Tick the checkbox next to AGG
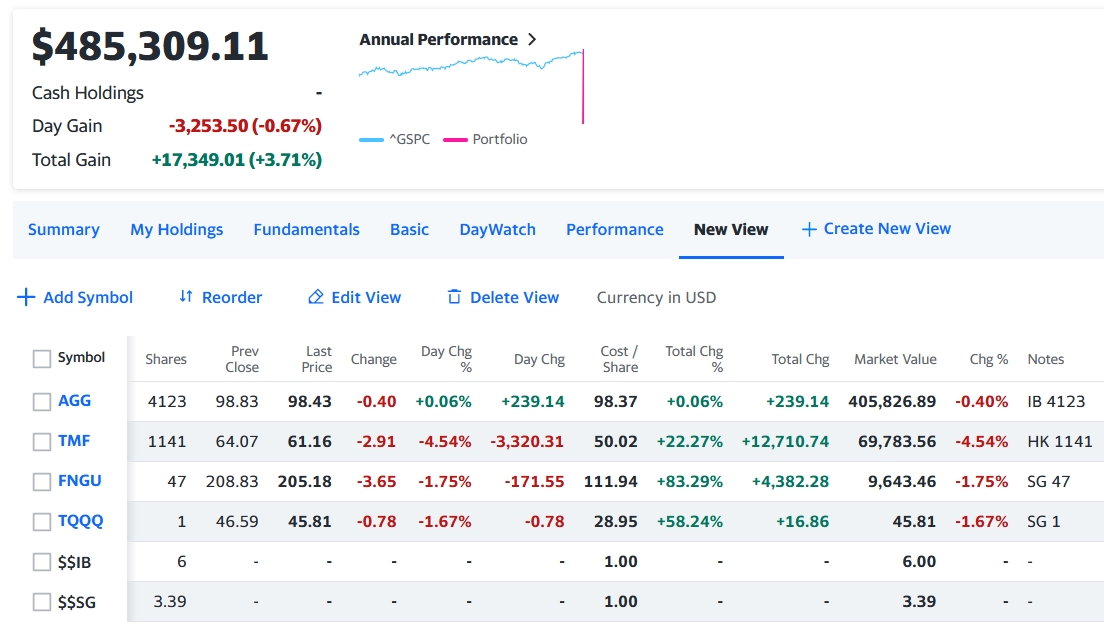Screen dimensions: 1104x631 point(41,401)
